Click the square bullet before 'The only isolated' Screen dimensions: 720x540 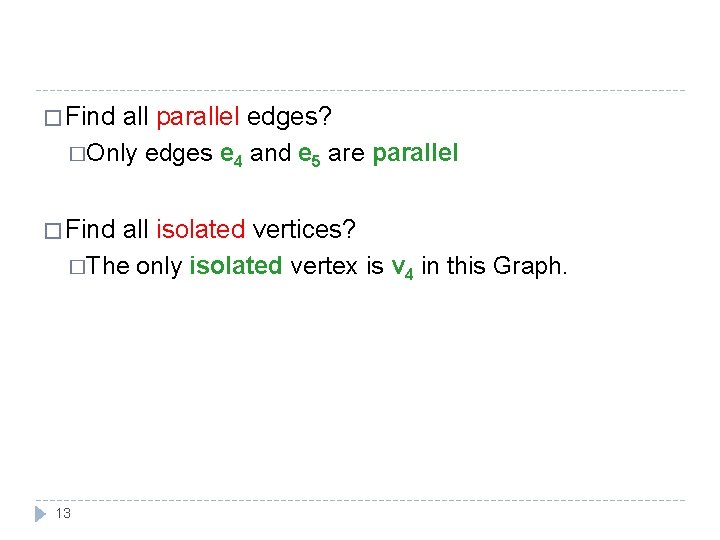point(77,267)
